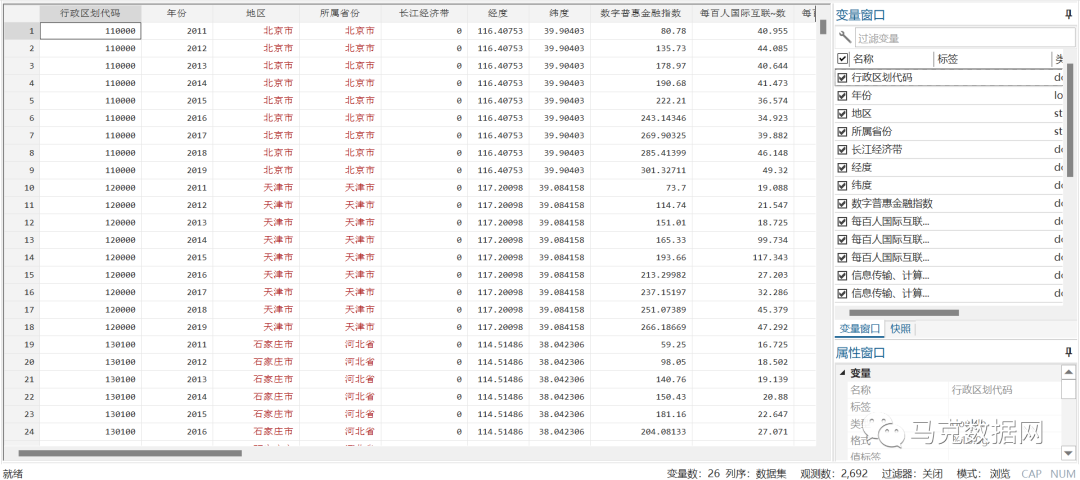Click the 名称 value 行政区划代码 in properties window
This screenshot has height=480, width=1080.
pos(982,390)
